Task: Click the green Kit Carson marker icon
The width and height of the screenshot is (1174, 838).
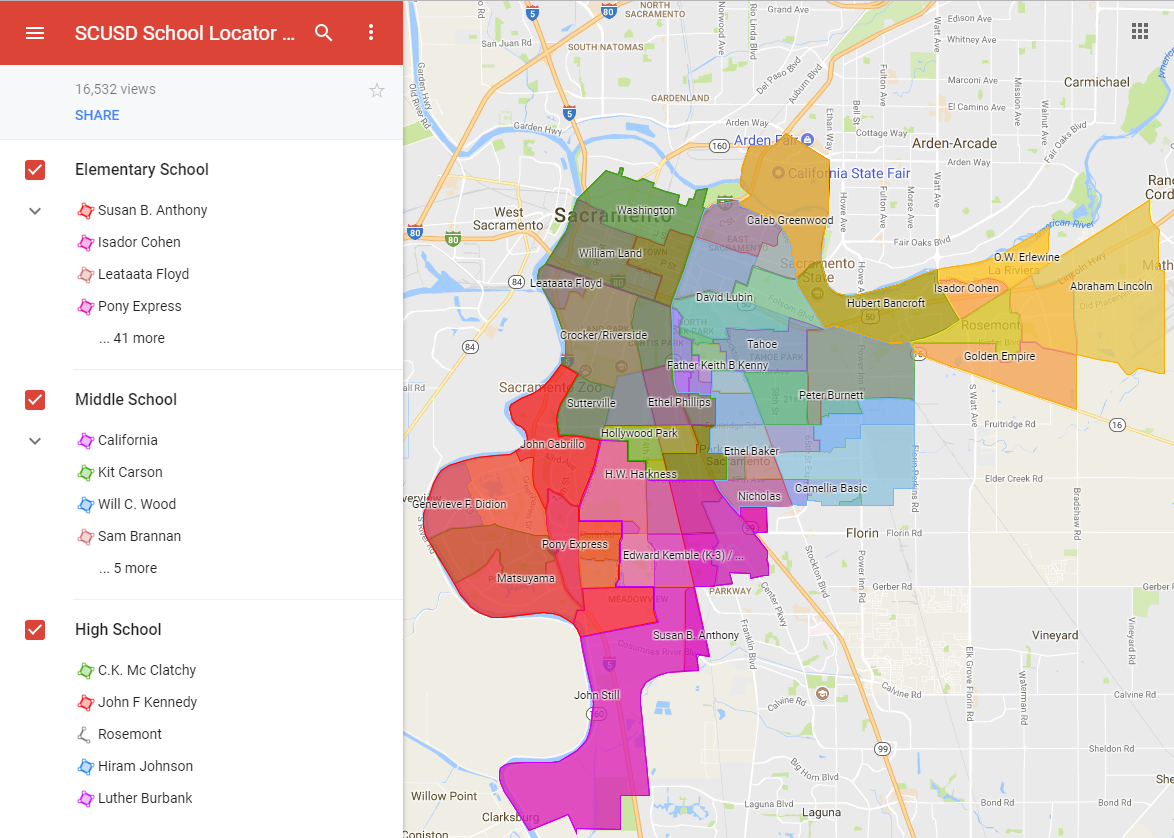Action: click(x=84, y=472)
